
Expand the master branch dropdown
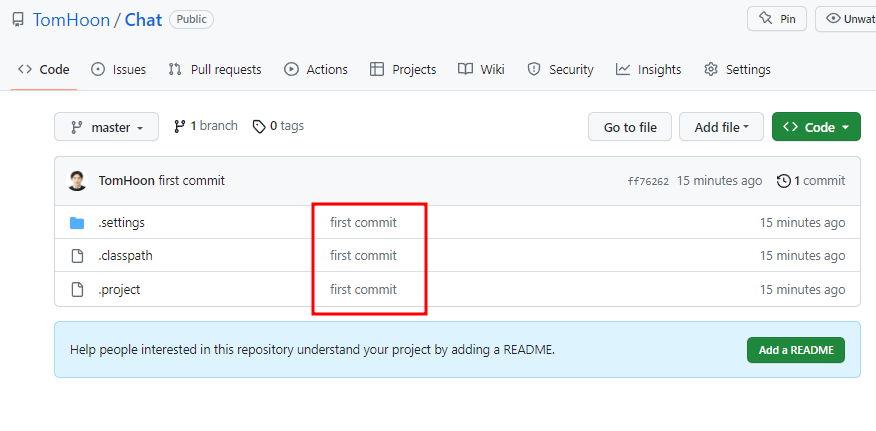pyautogui.click(x=106, y=127)
